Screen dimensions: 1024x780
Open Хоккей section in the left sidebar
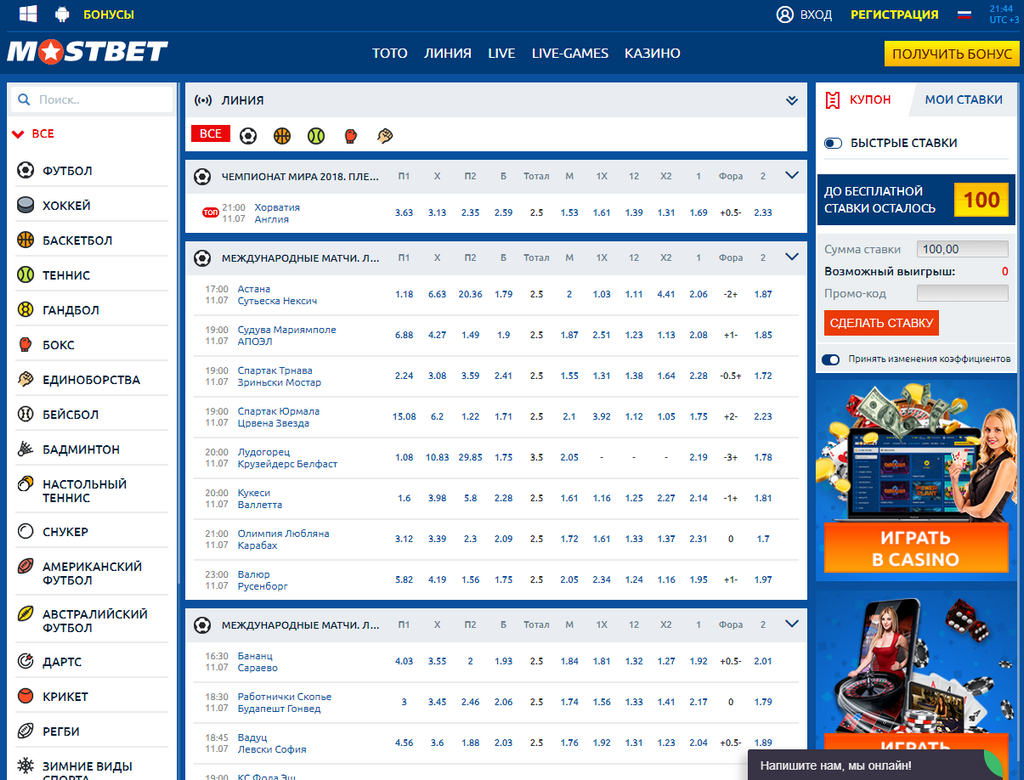point(60,204)
